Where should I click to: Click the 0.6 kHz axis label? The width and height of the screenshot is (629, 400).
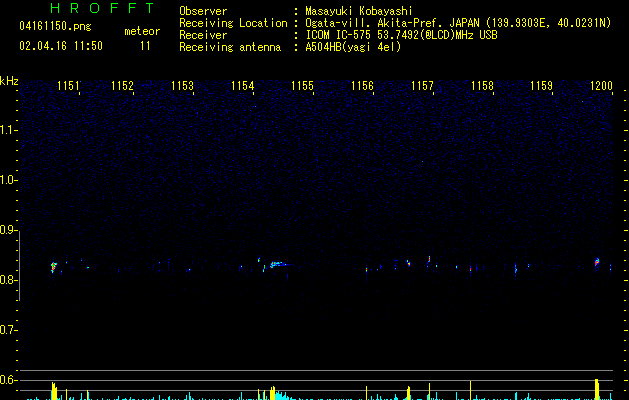8,380
